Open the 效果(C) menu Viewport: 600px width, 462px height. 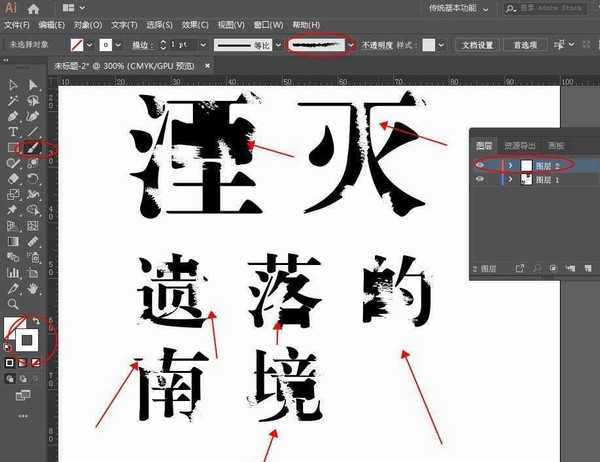point(195,25)
